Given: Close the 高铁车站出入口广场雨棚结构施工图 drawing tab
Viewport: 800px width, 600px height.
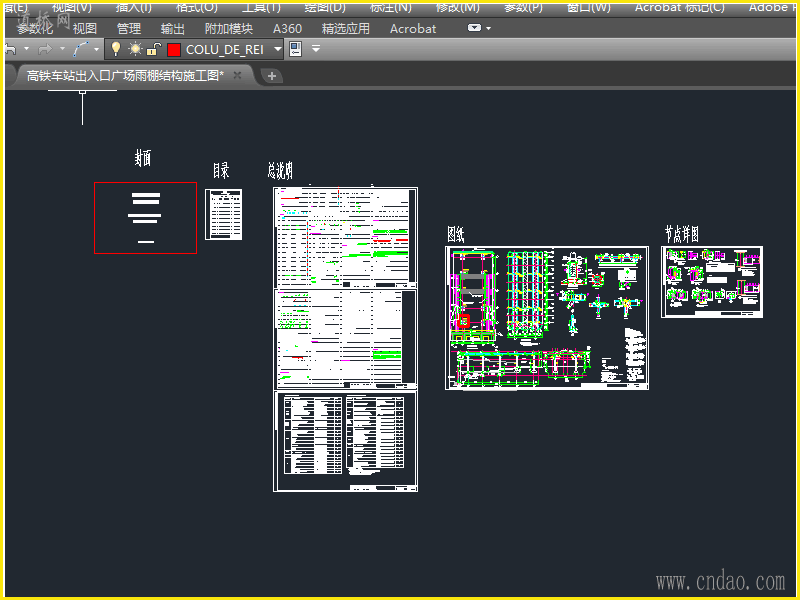Looking at the screenshot, I should tap(238, 75).
